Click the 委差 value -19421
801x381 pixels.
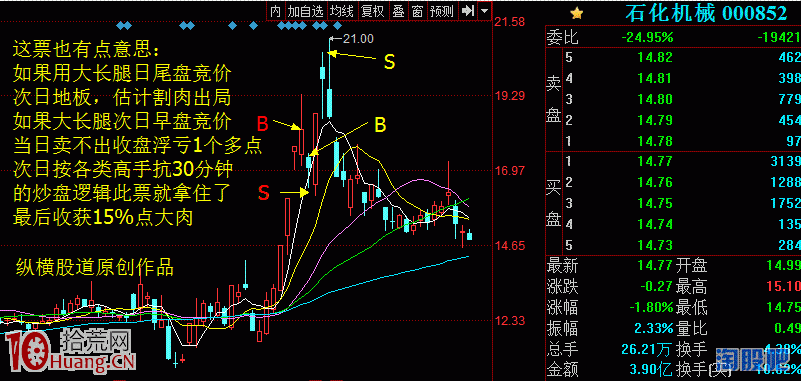point(779,37)
